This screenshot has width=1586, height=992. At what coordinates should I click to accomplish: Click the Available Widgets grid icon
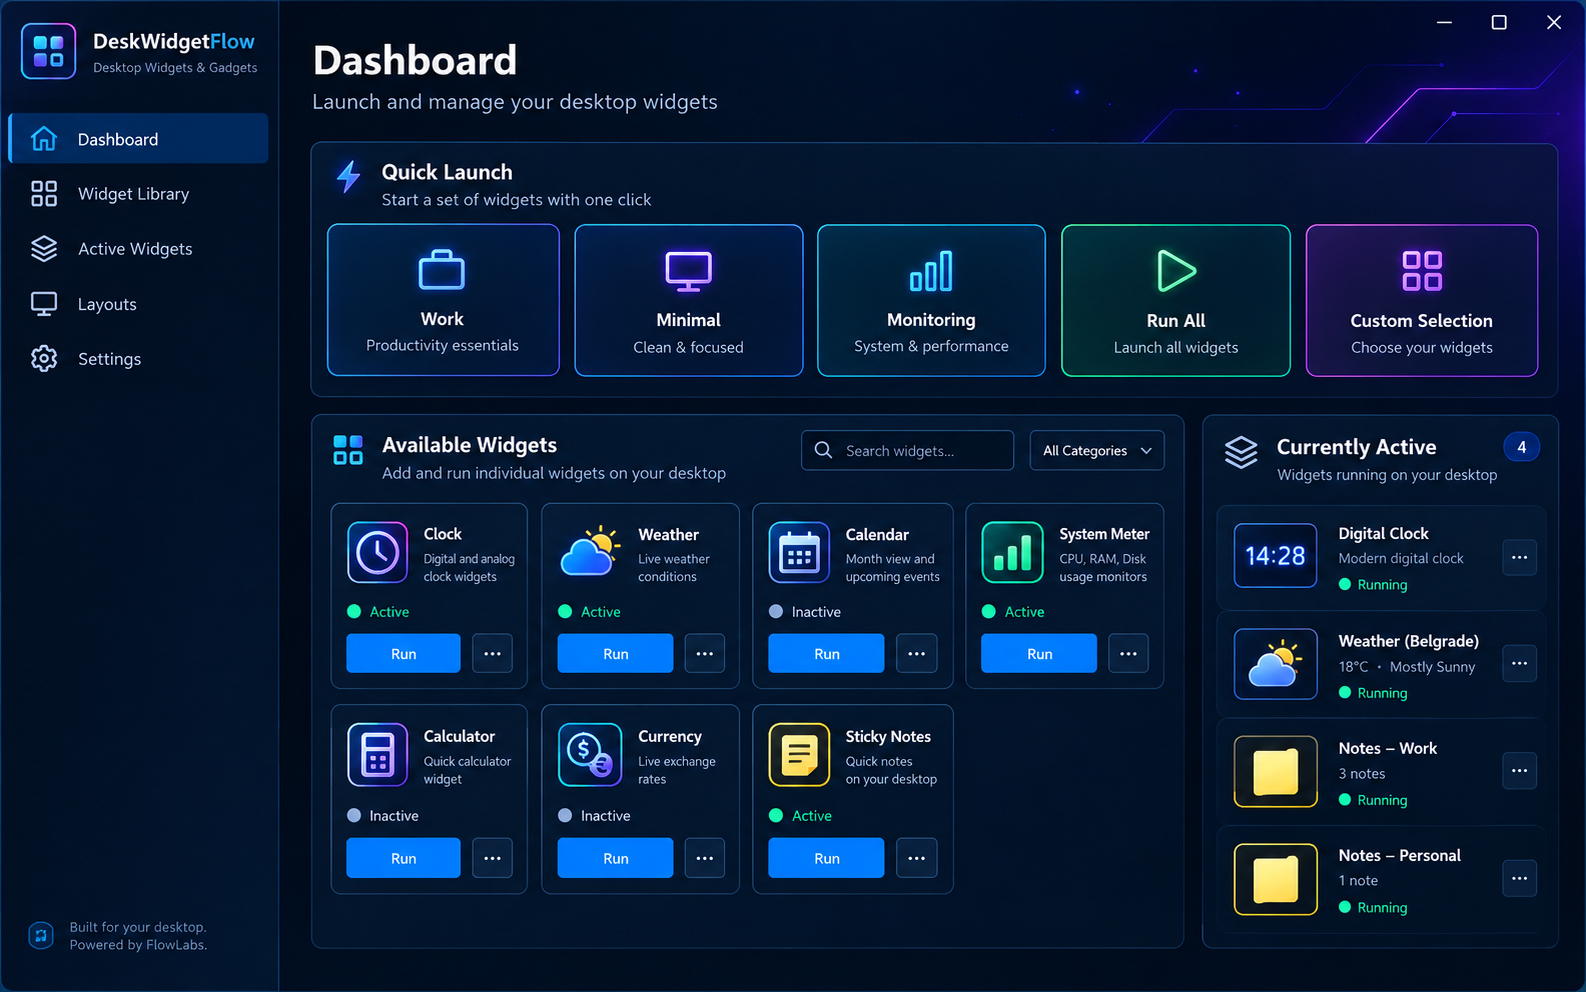348,450
